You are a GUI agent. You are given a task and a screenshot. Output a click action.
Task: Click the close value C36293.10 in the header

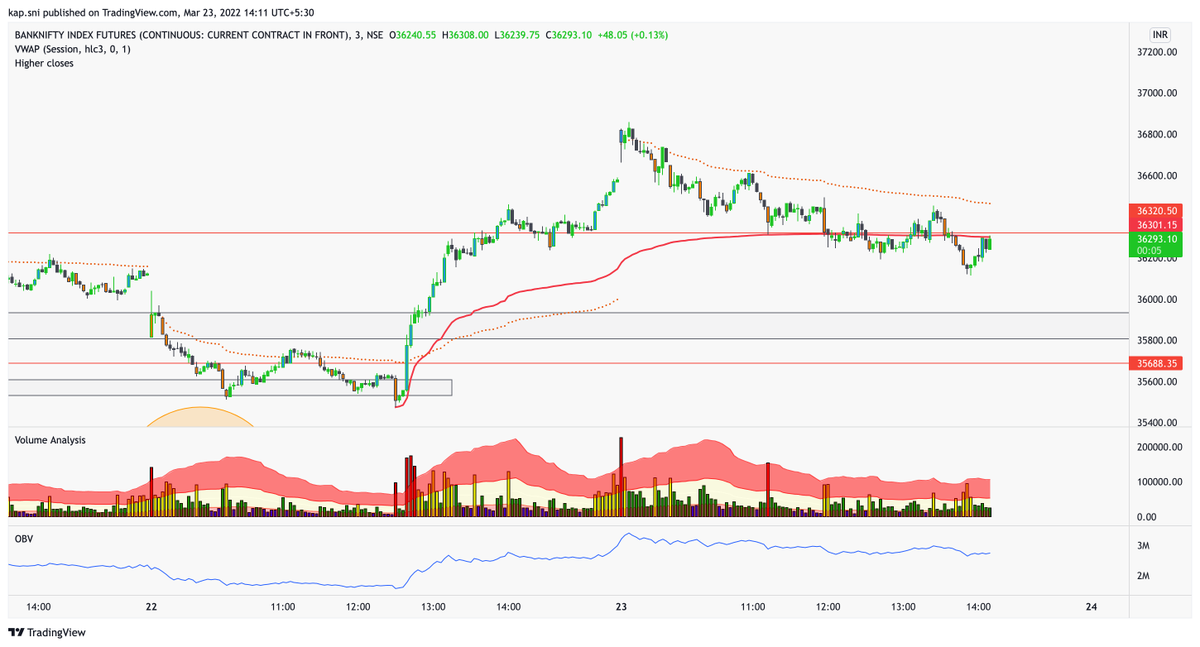pyautogui.click(x=570, y=35)
